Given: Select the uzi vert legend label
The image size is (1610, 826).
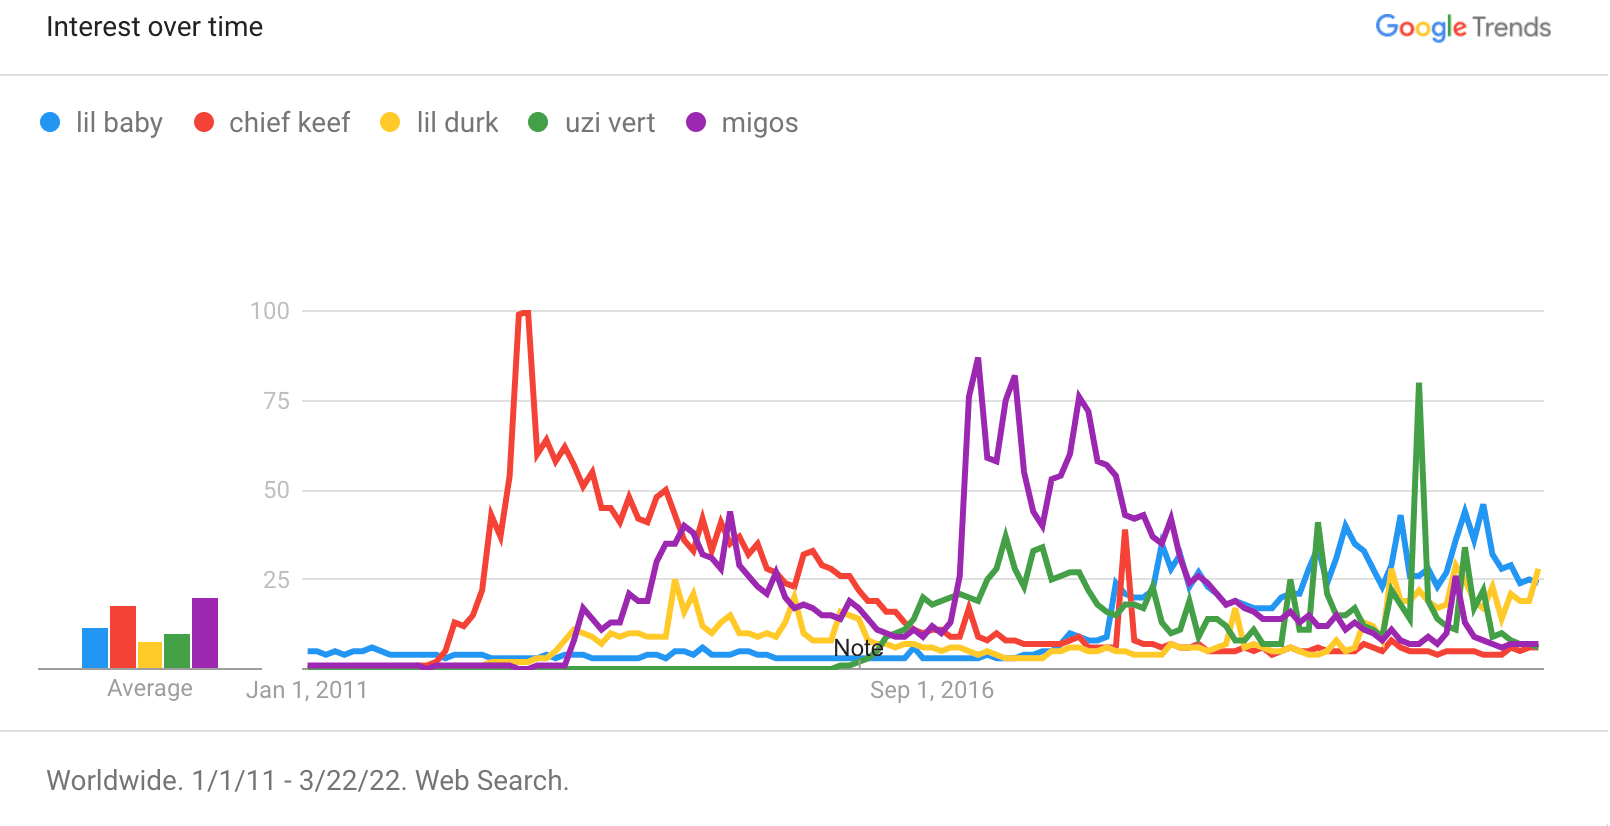Looking at the screenshot, I should [610, 123].
